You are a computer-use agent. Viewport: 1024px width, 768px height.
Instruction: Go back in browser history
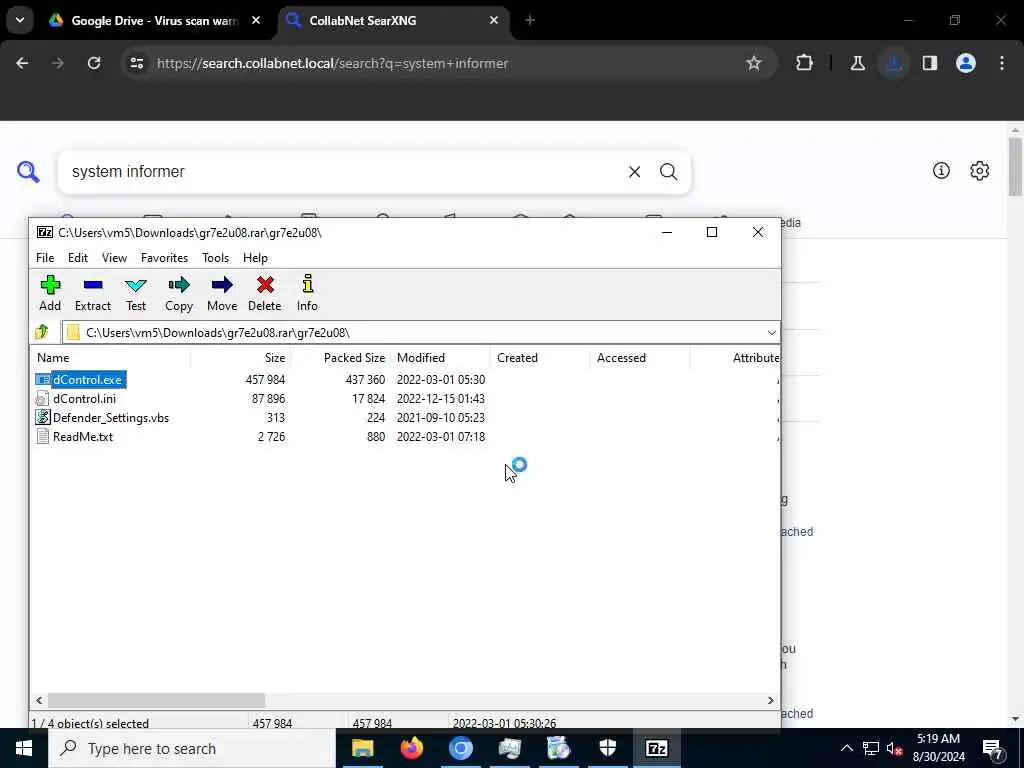pos(22,63)
